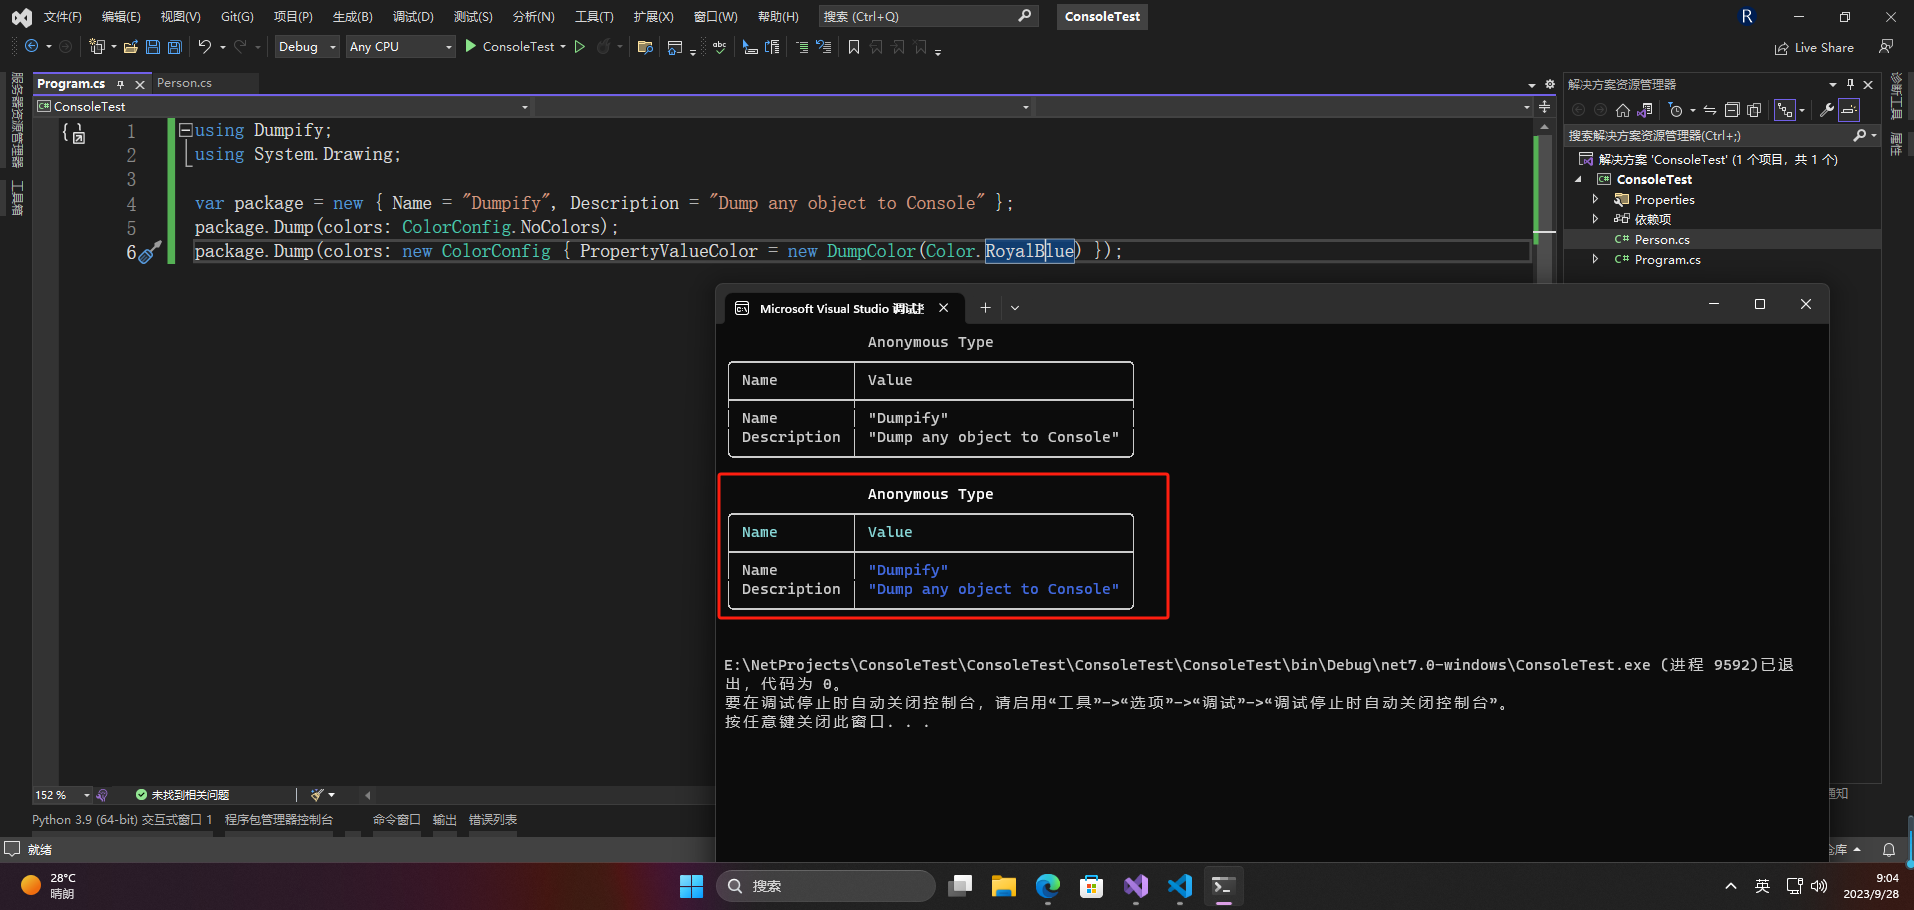Open Microsoft Edge from the taskbar
The width and height of the screenshot is (1914, 910).
(1048, 886)
